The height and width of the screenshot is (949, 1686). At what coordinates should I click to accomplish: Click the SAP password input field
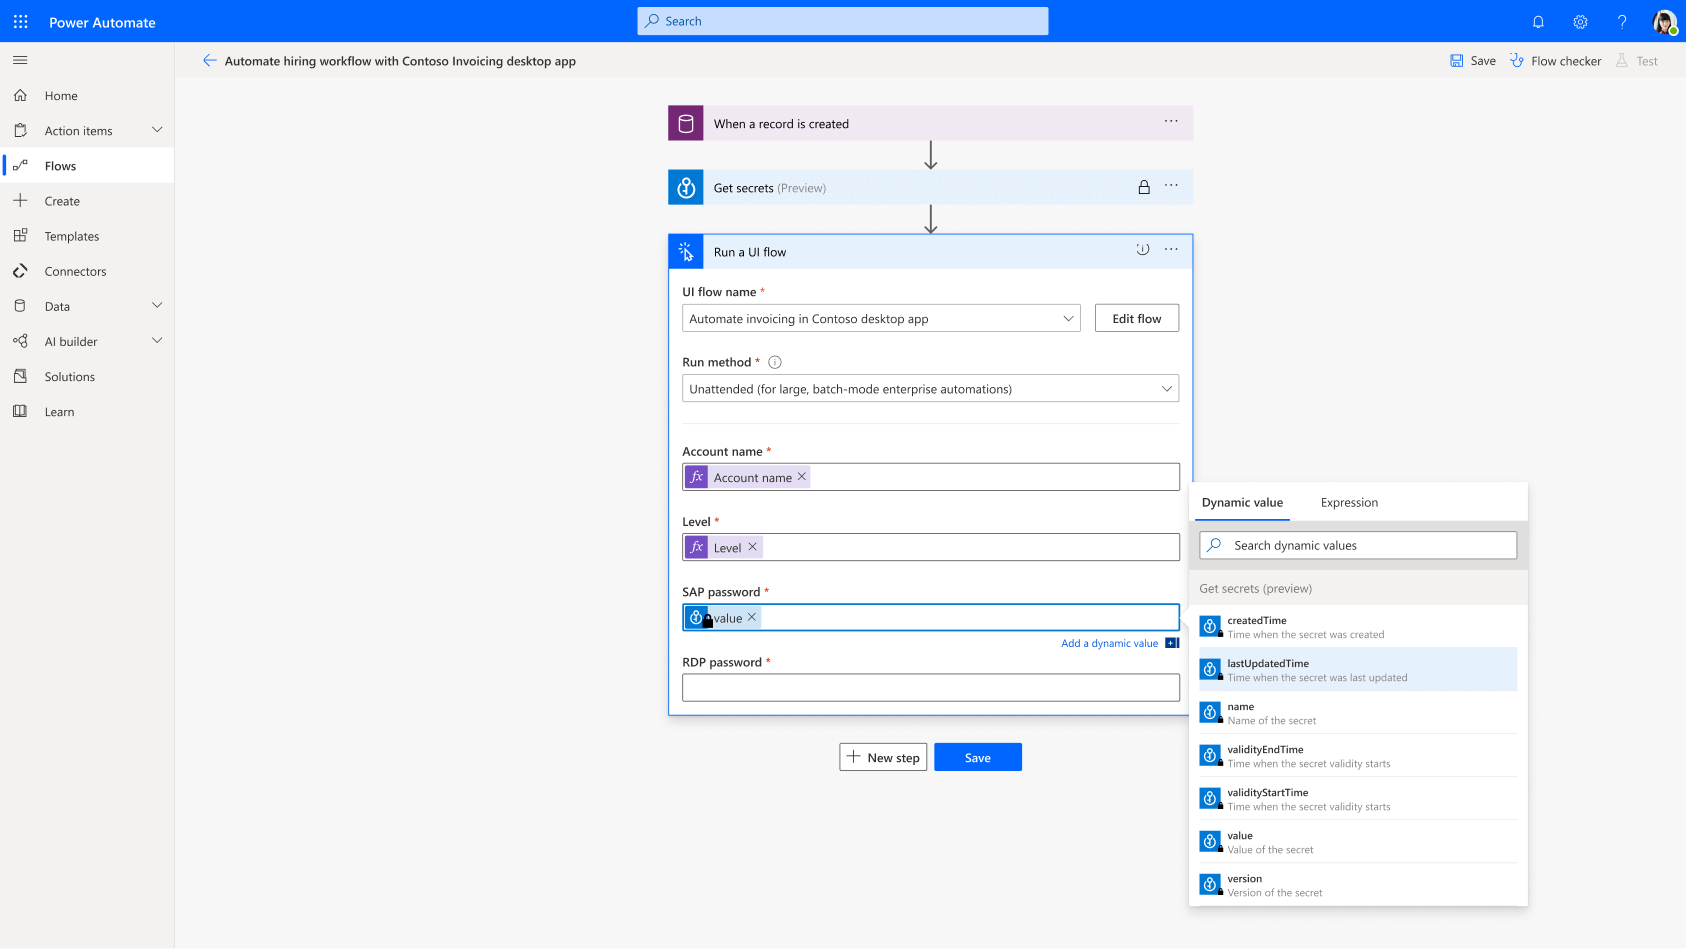coord(930,617)
